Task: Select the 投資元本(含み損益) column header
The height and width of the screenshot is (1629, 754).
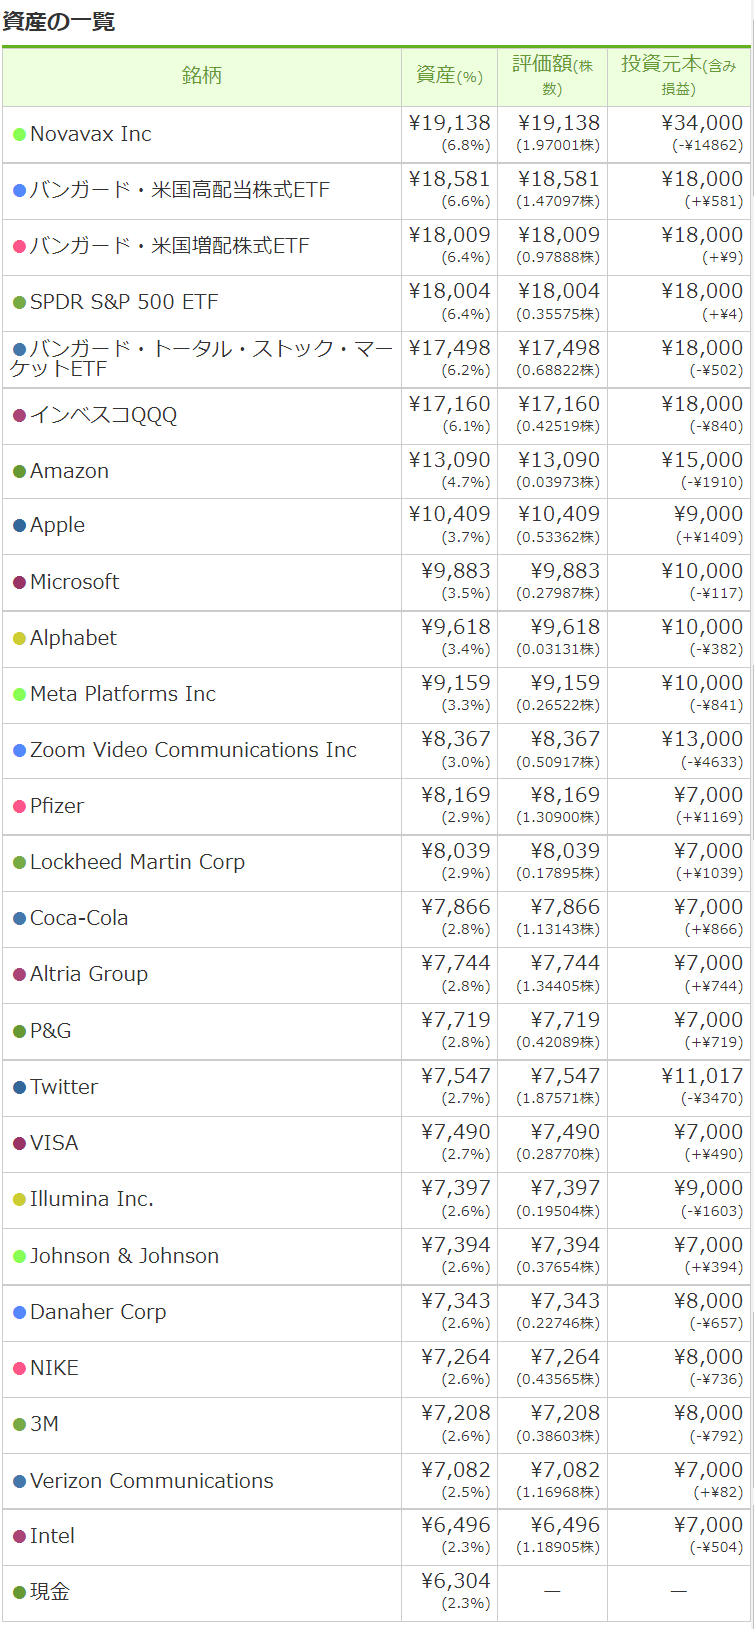Action: click(679, 76)
